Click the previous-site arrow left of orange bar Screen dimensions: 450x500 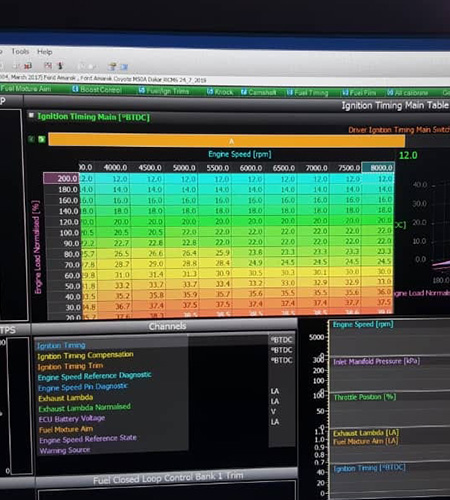point(31,139)
